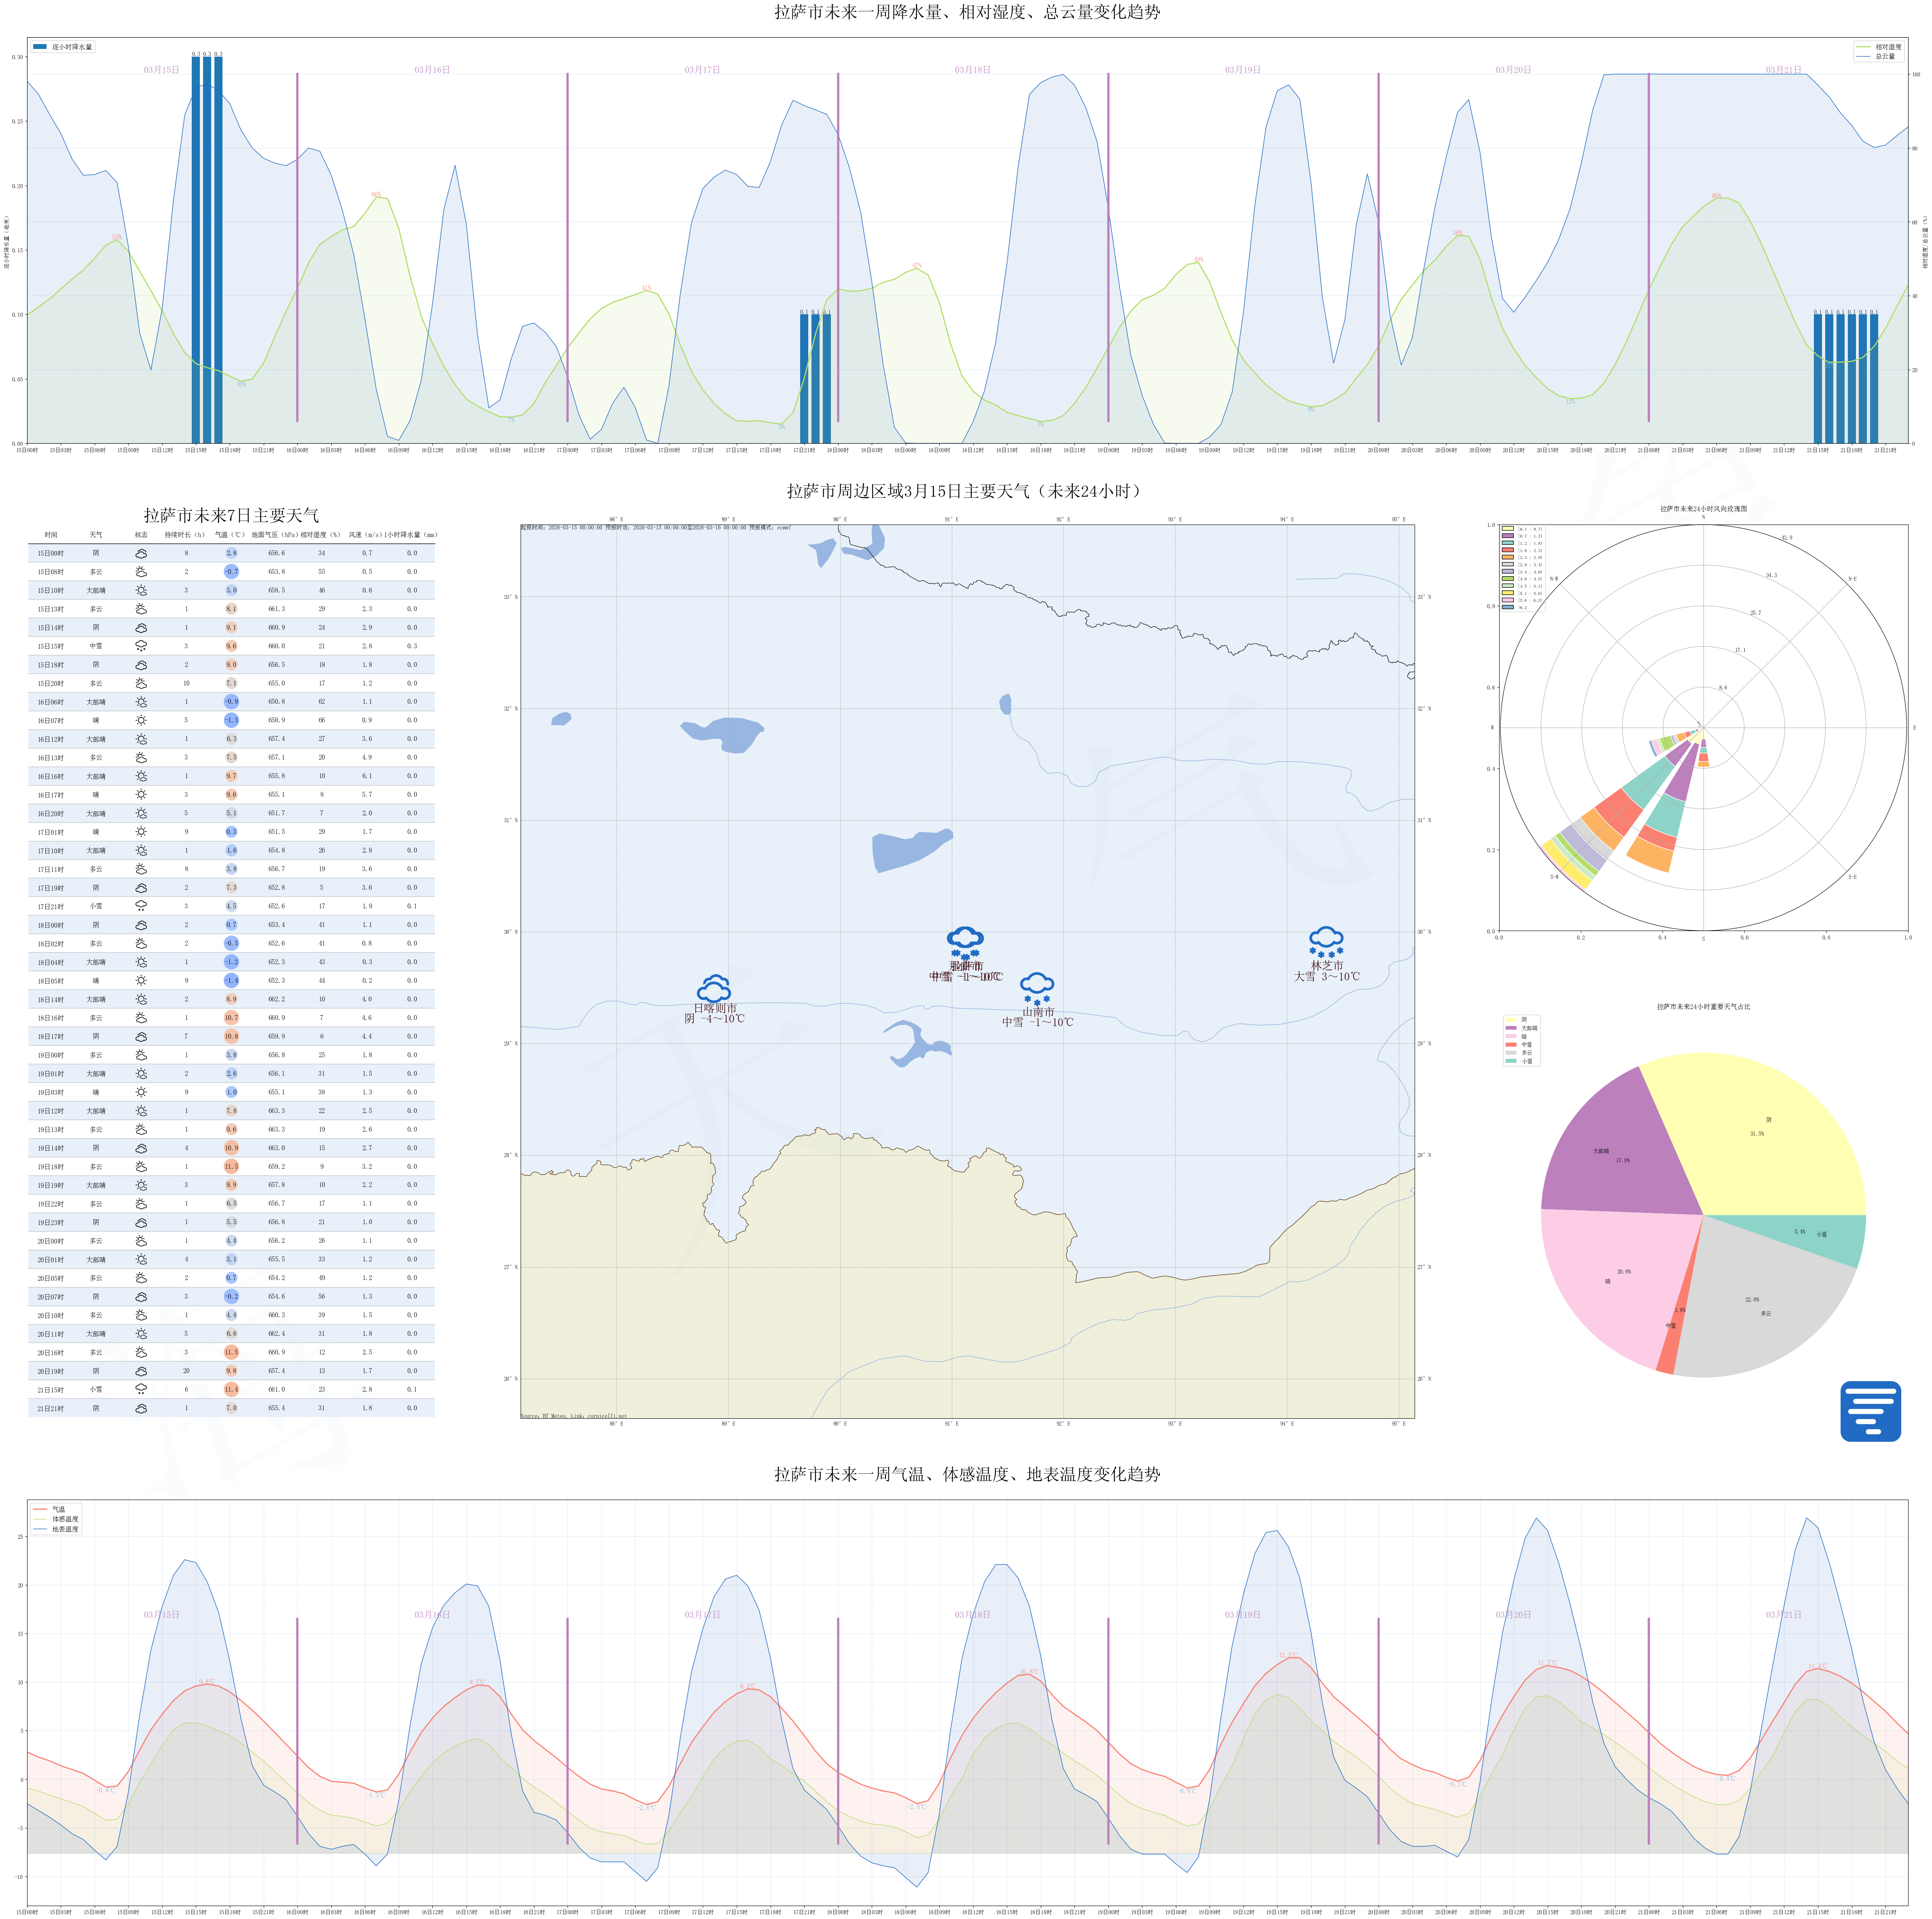Click the 中雪 weather icon in the 15日15时 row

coord(141,646)
